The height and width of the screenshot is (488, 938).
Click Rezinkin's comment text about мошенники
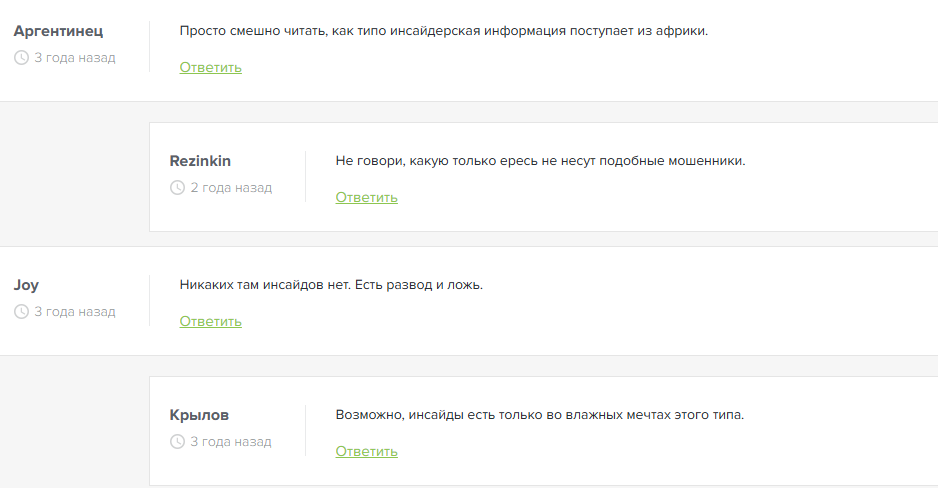[540, 161]
